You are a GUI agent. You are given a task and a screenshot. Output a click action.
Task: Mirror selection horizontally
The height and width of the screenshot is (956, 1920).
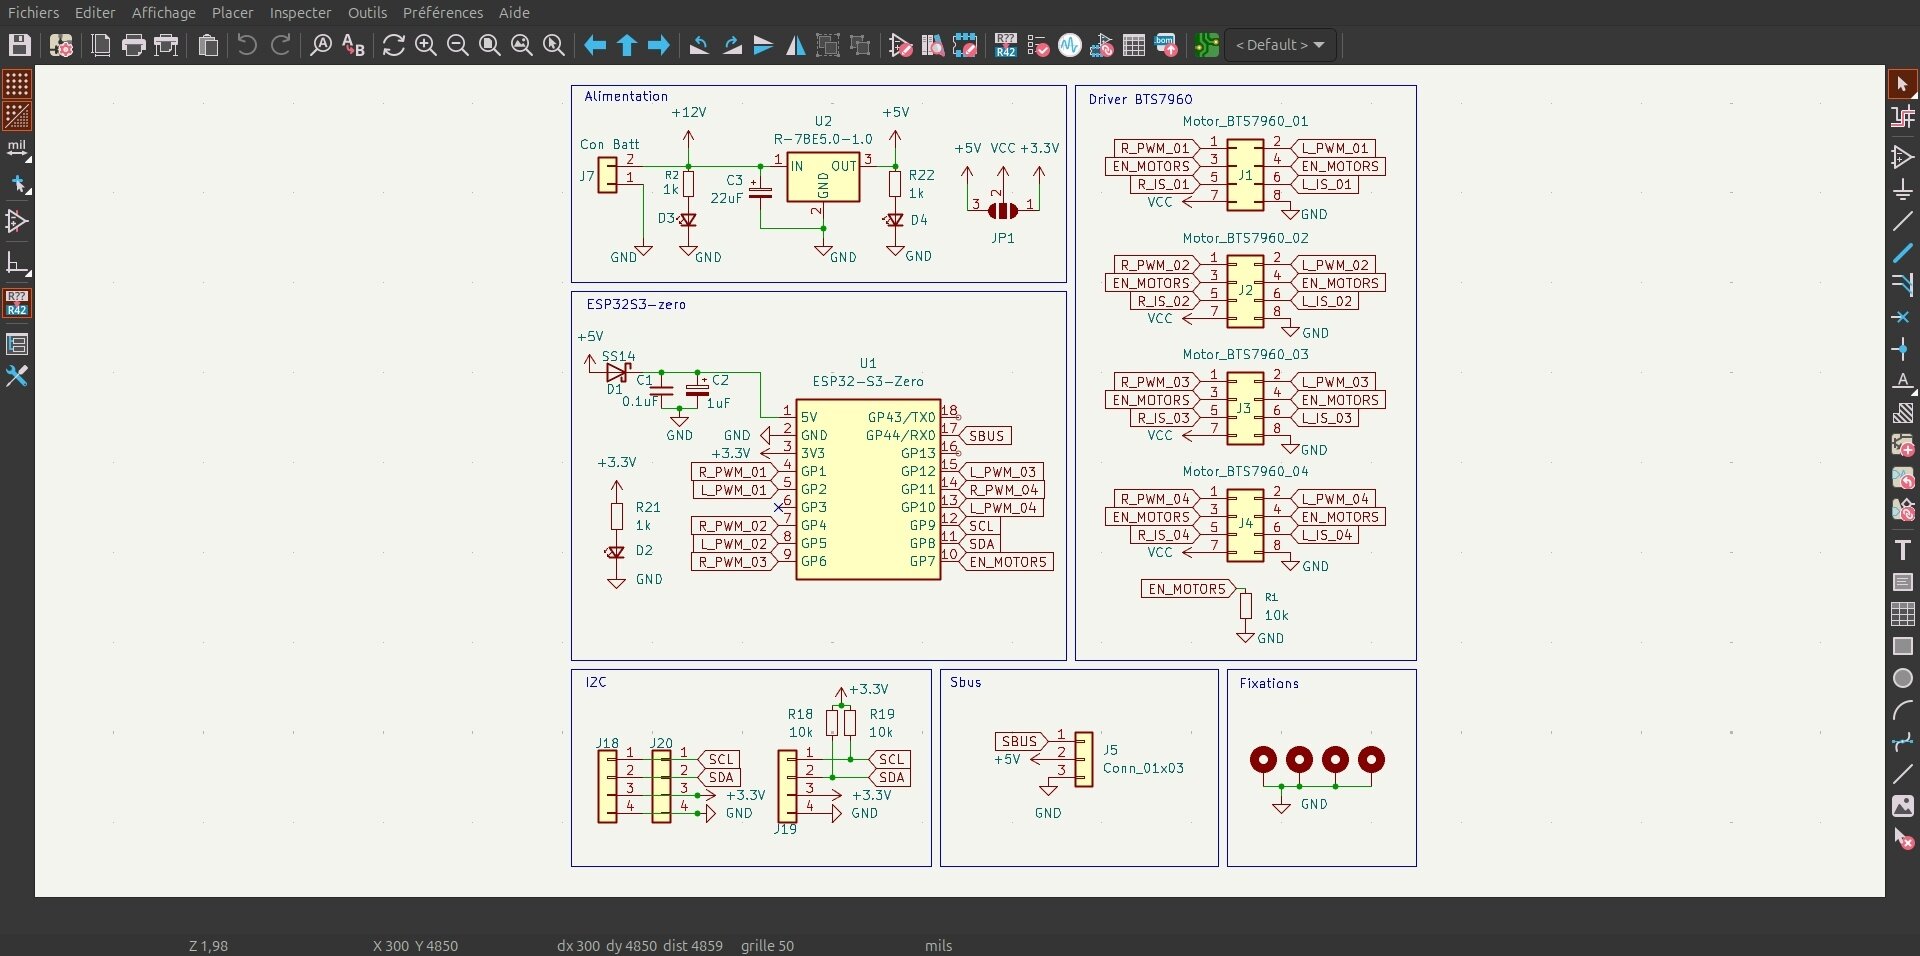(x=796, y=45)
